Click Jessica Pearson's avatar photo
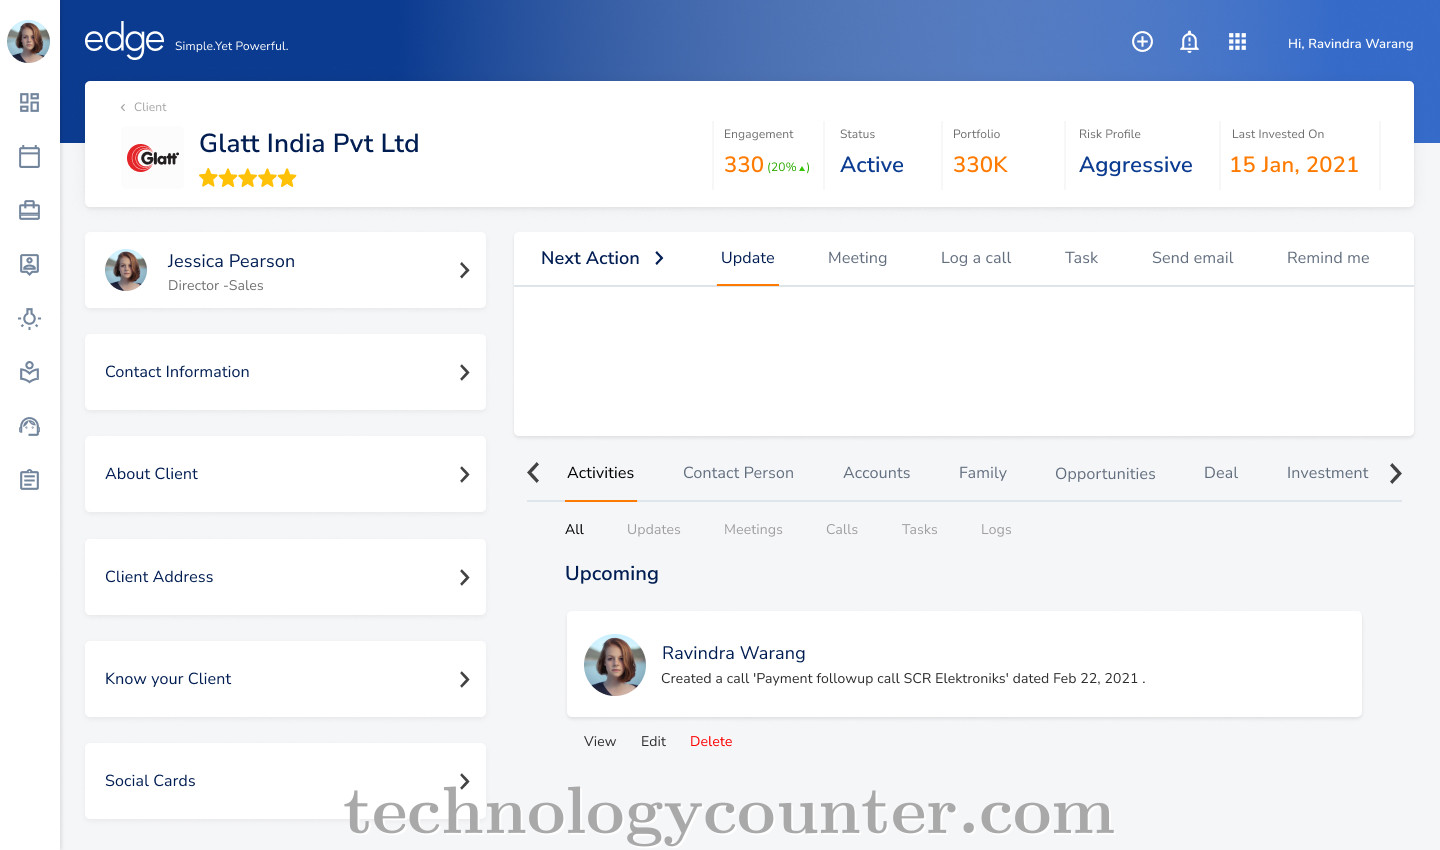Image resolution: width=1440 pixels, height=850 pixels. click(126, 270)
